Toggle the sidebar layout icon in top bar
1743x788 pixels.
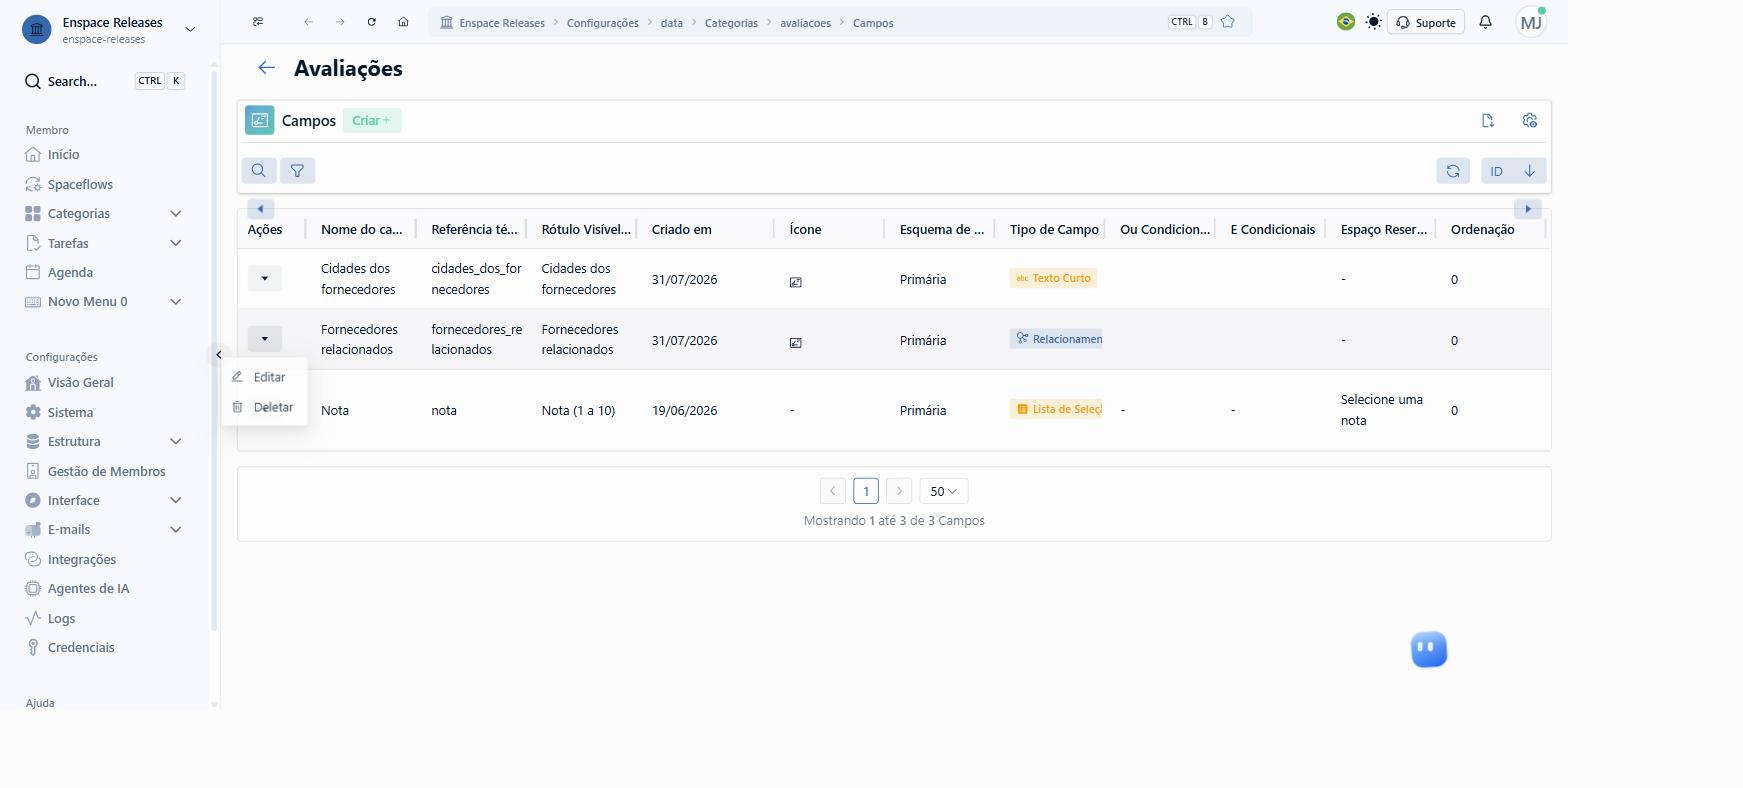pos(258,22)
